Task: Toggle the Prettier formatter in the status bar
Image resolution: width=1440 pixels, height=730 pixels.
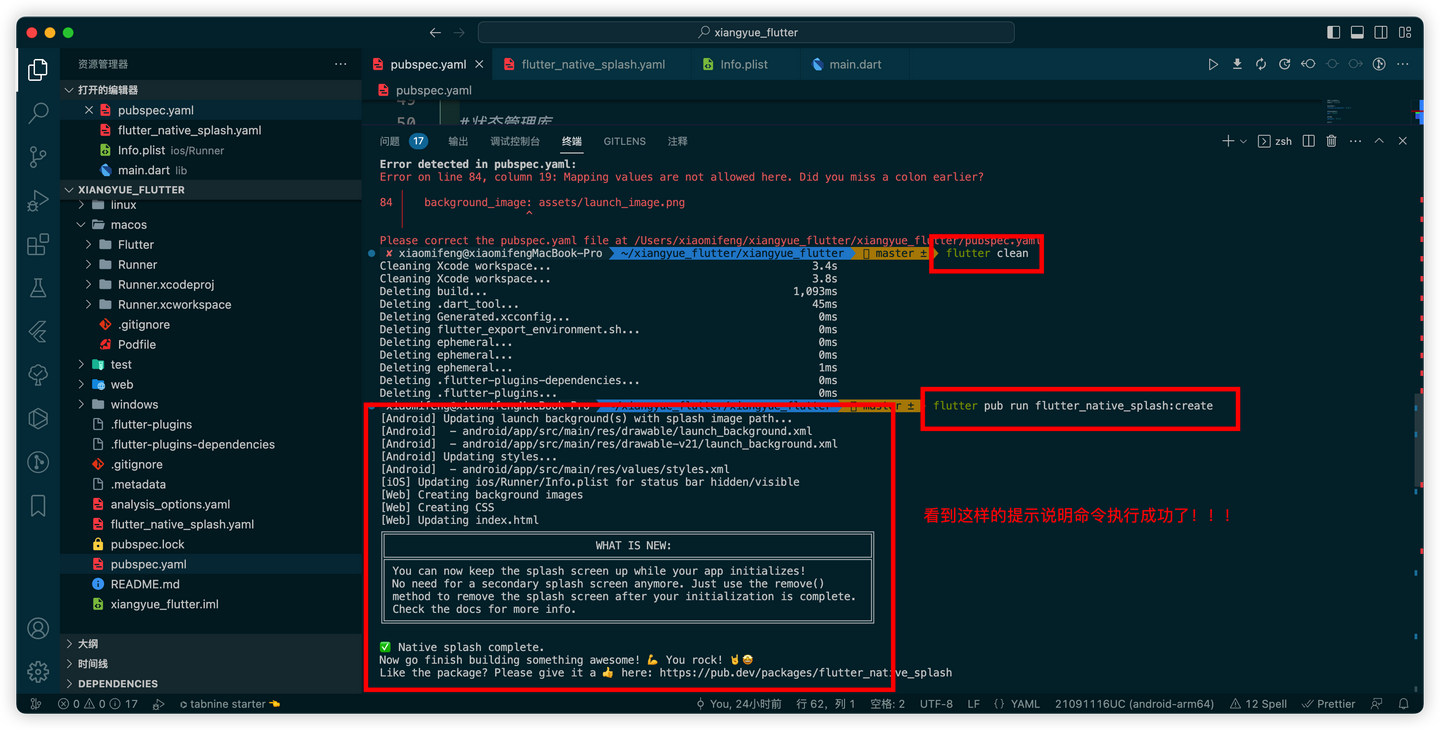Action: pos(1328,703)
